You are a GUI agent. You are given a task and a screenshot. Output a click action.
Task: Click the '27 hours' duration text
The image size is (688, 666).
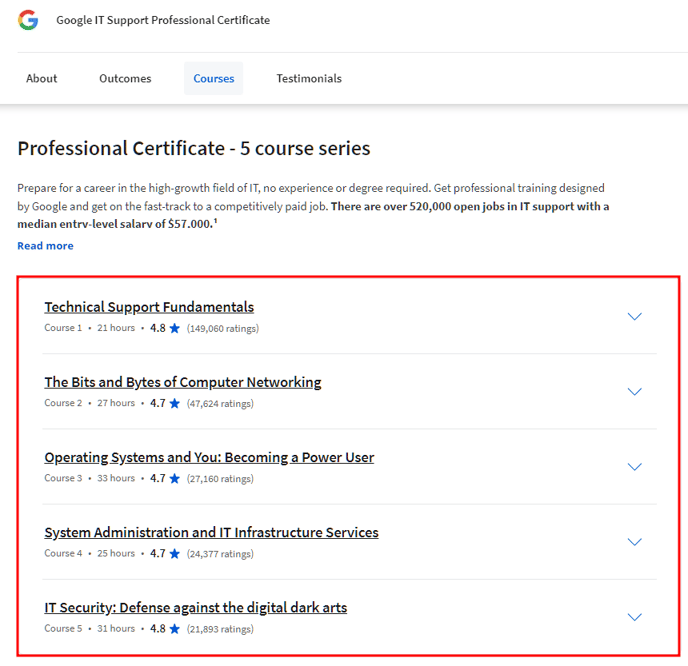click(116, 403)
